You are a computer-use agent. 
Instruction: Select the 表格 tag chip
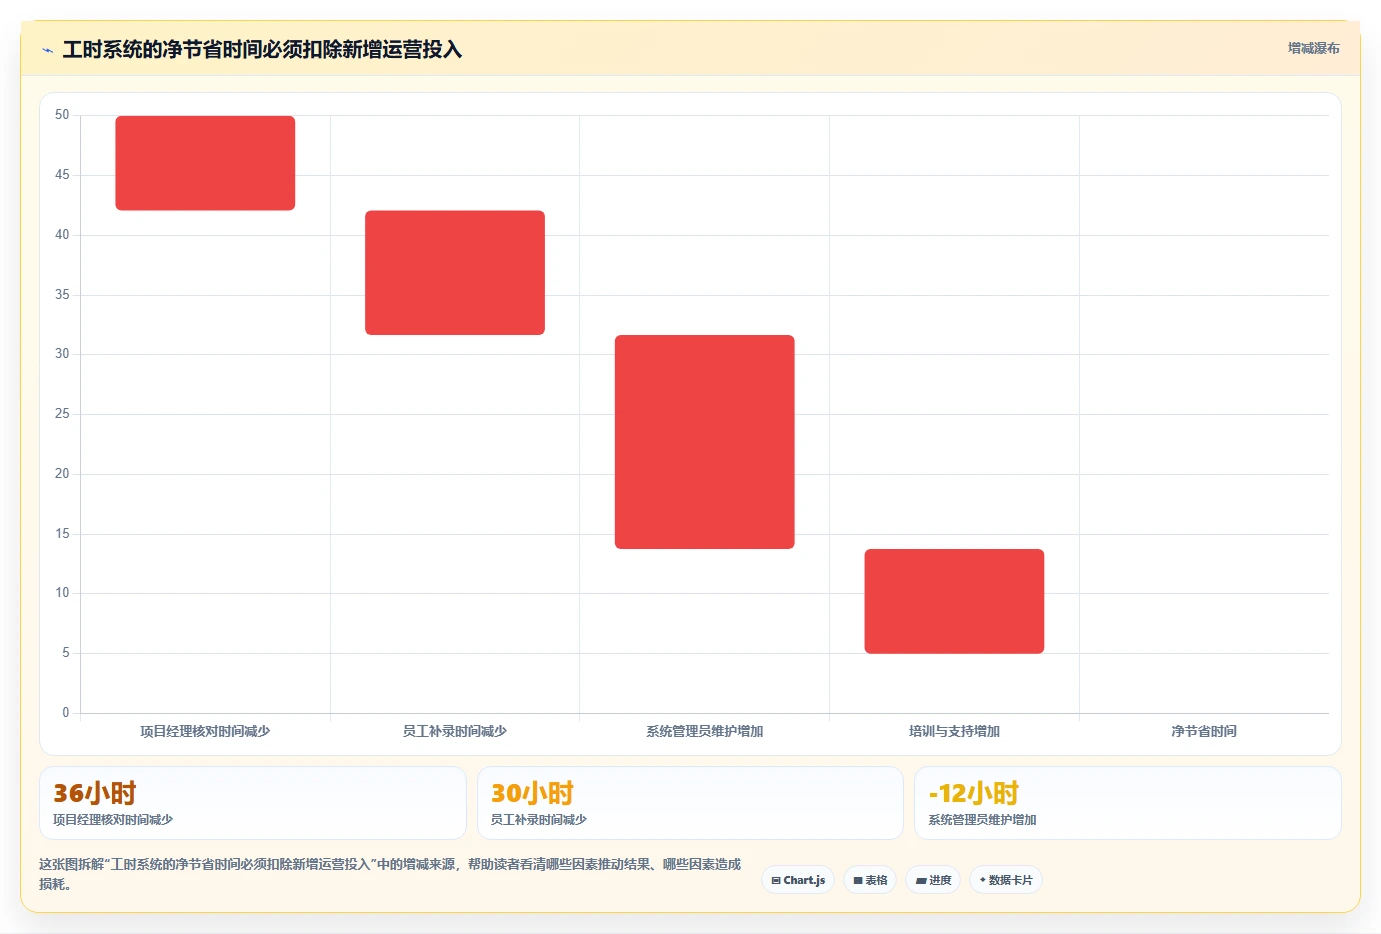pos(870,880)
